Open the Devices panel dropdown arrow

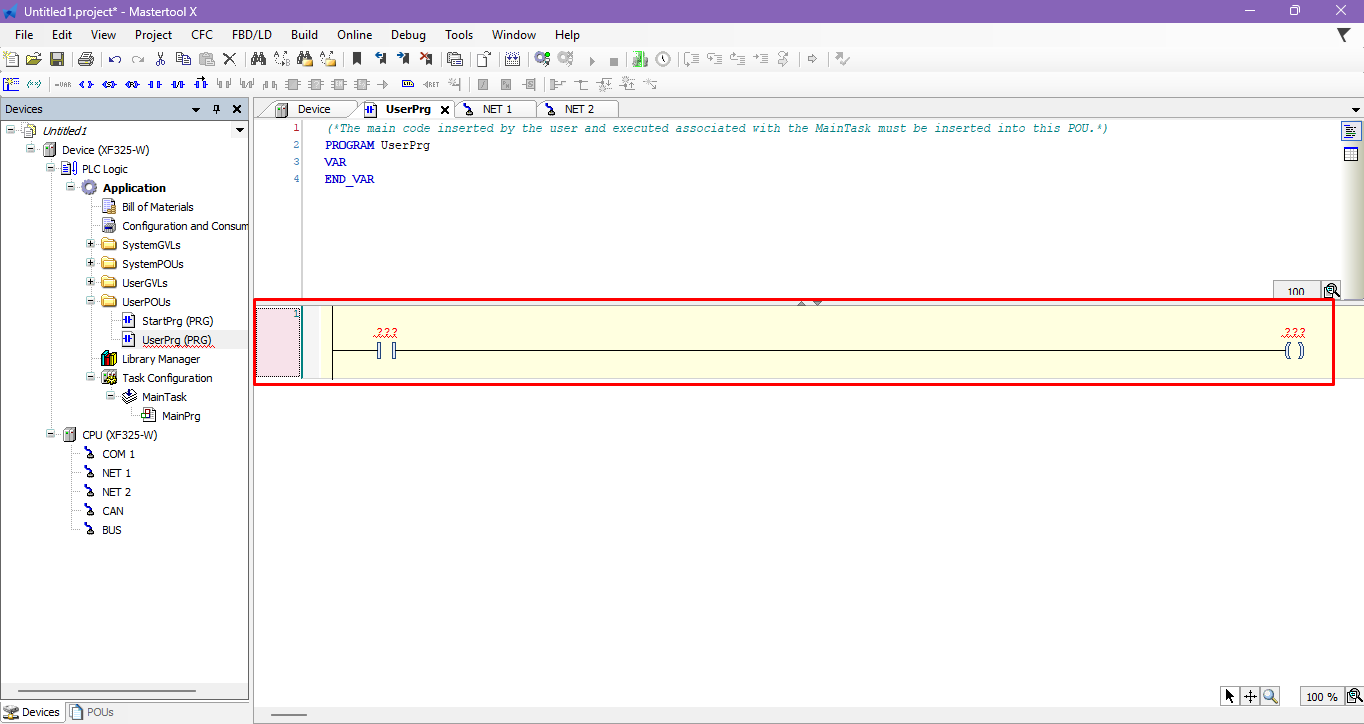pos(197,109)
